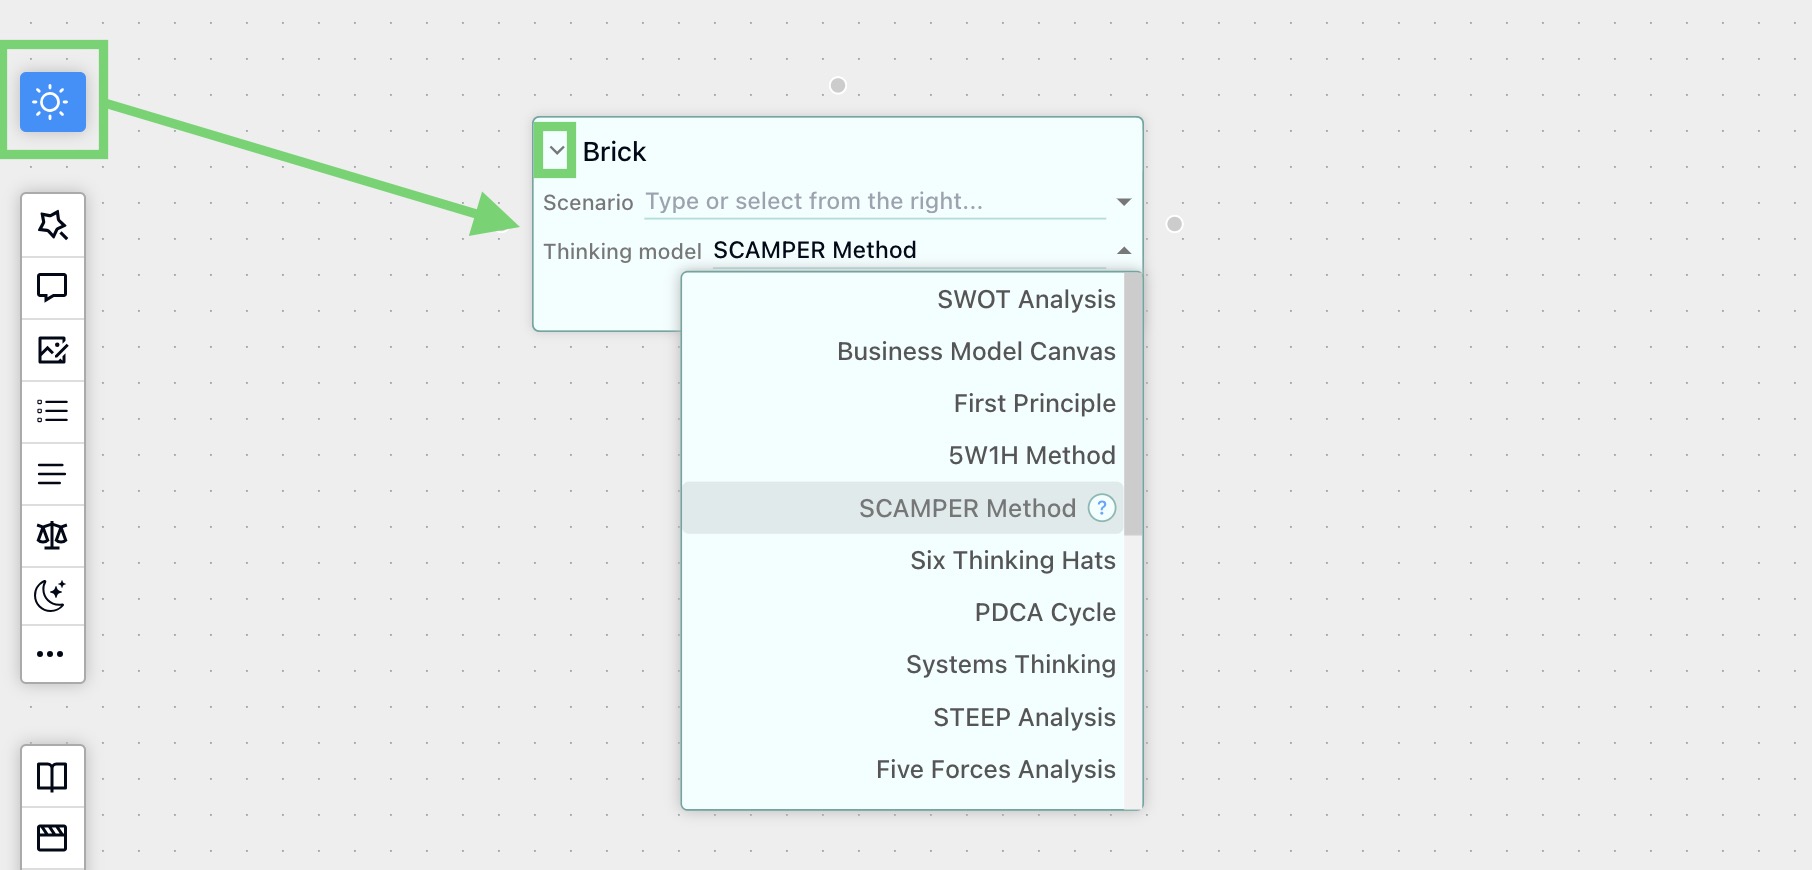
Task: Select the highlighted sun brainstorm tool
Action: pyautogui.click(x=51, y=101)
